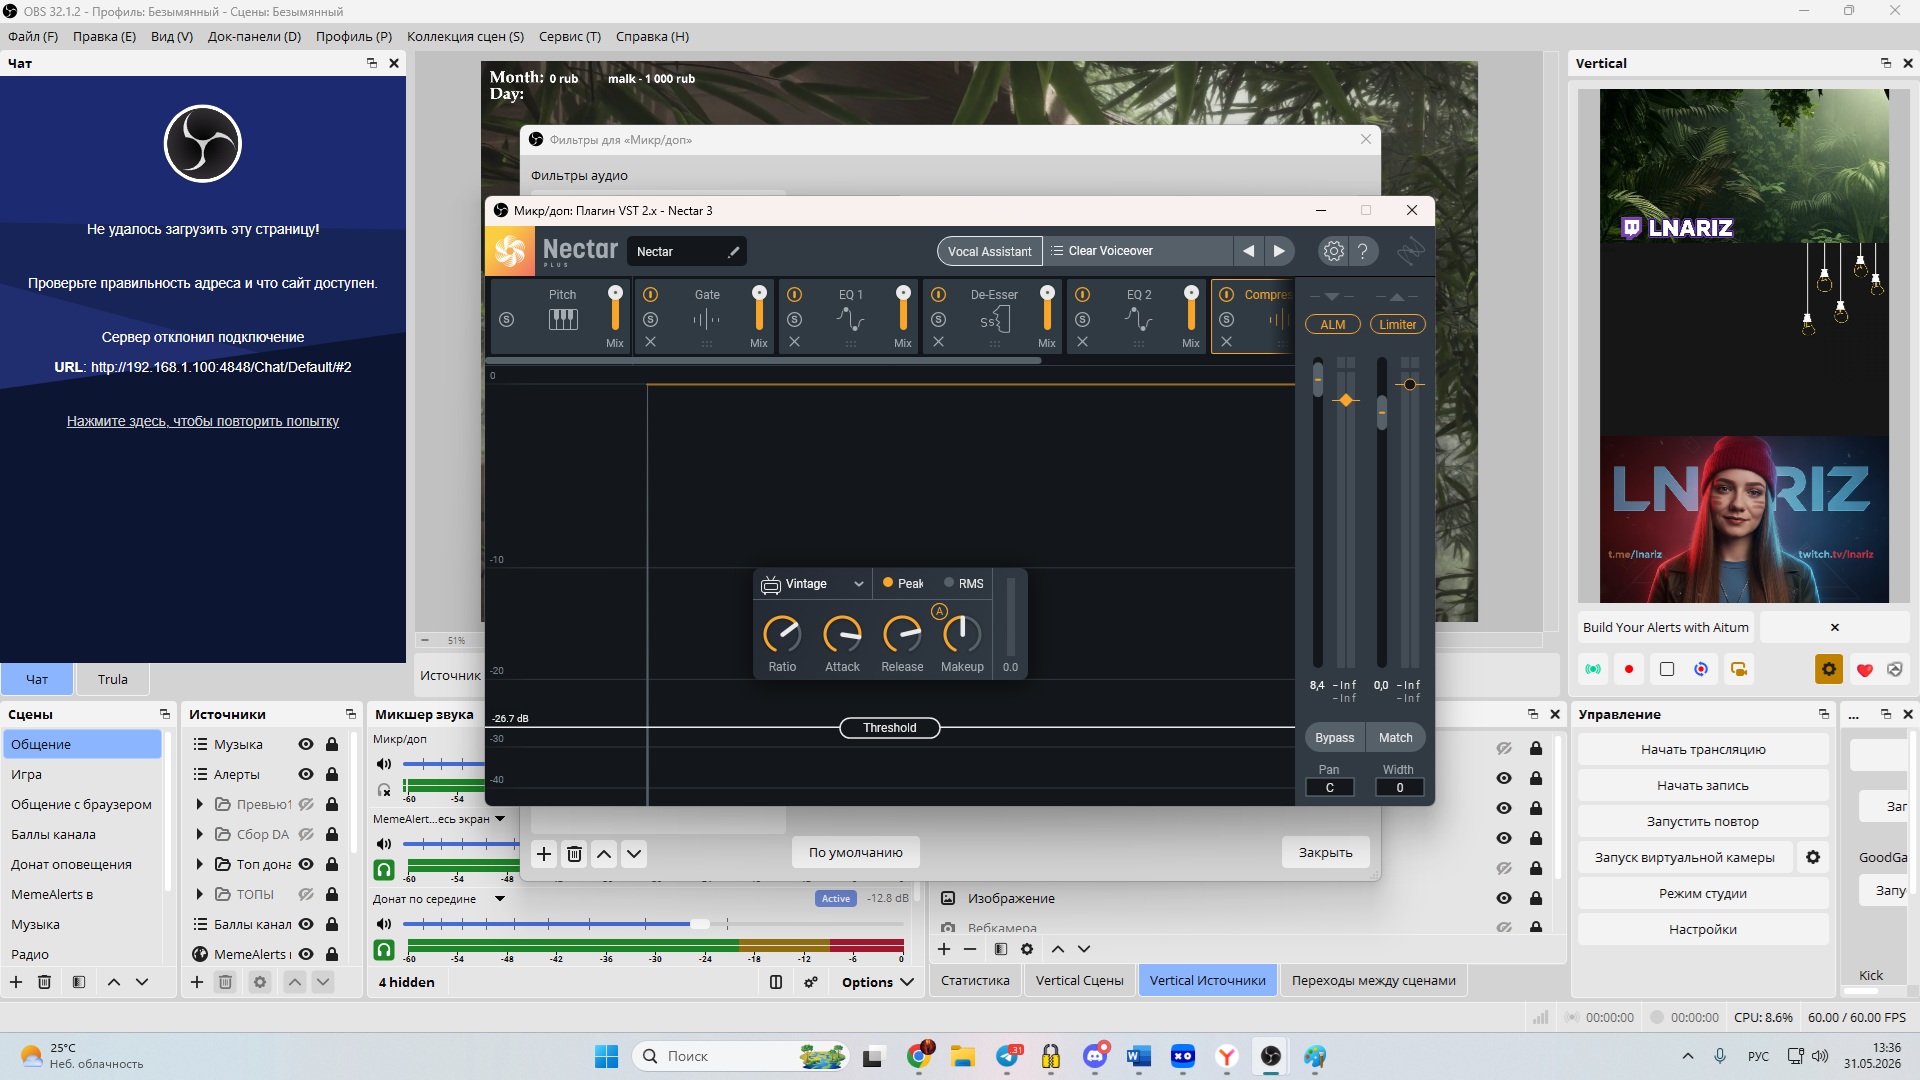Open Chrome from the taskbar
The image size is (1920, 1080).
coord(919,1056)
